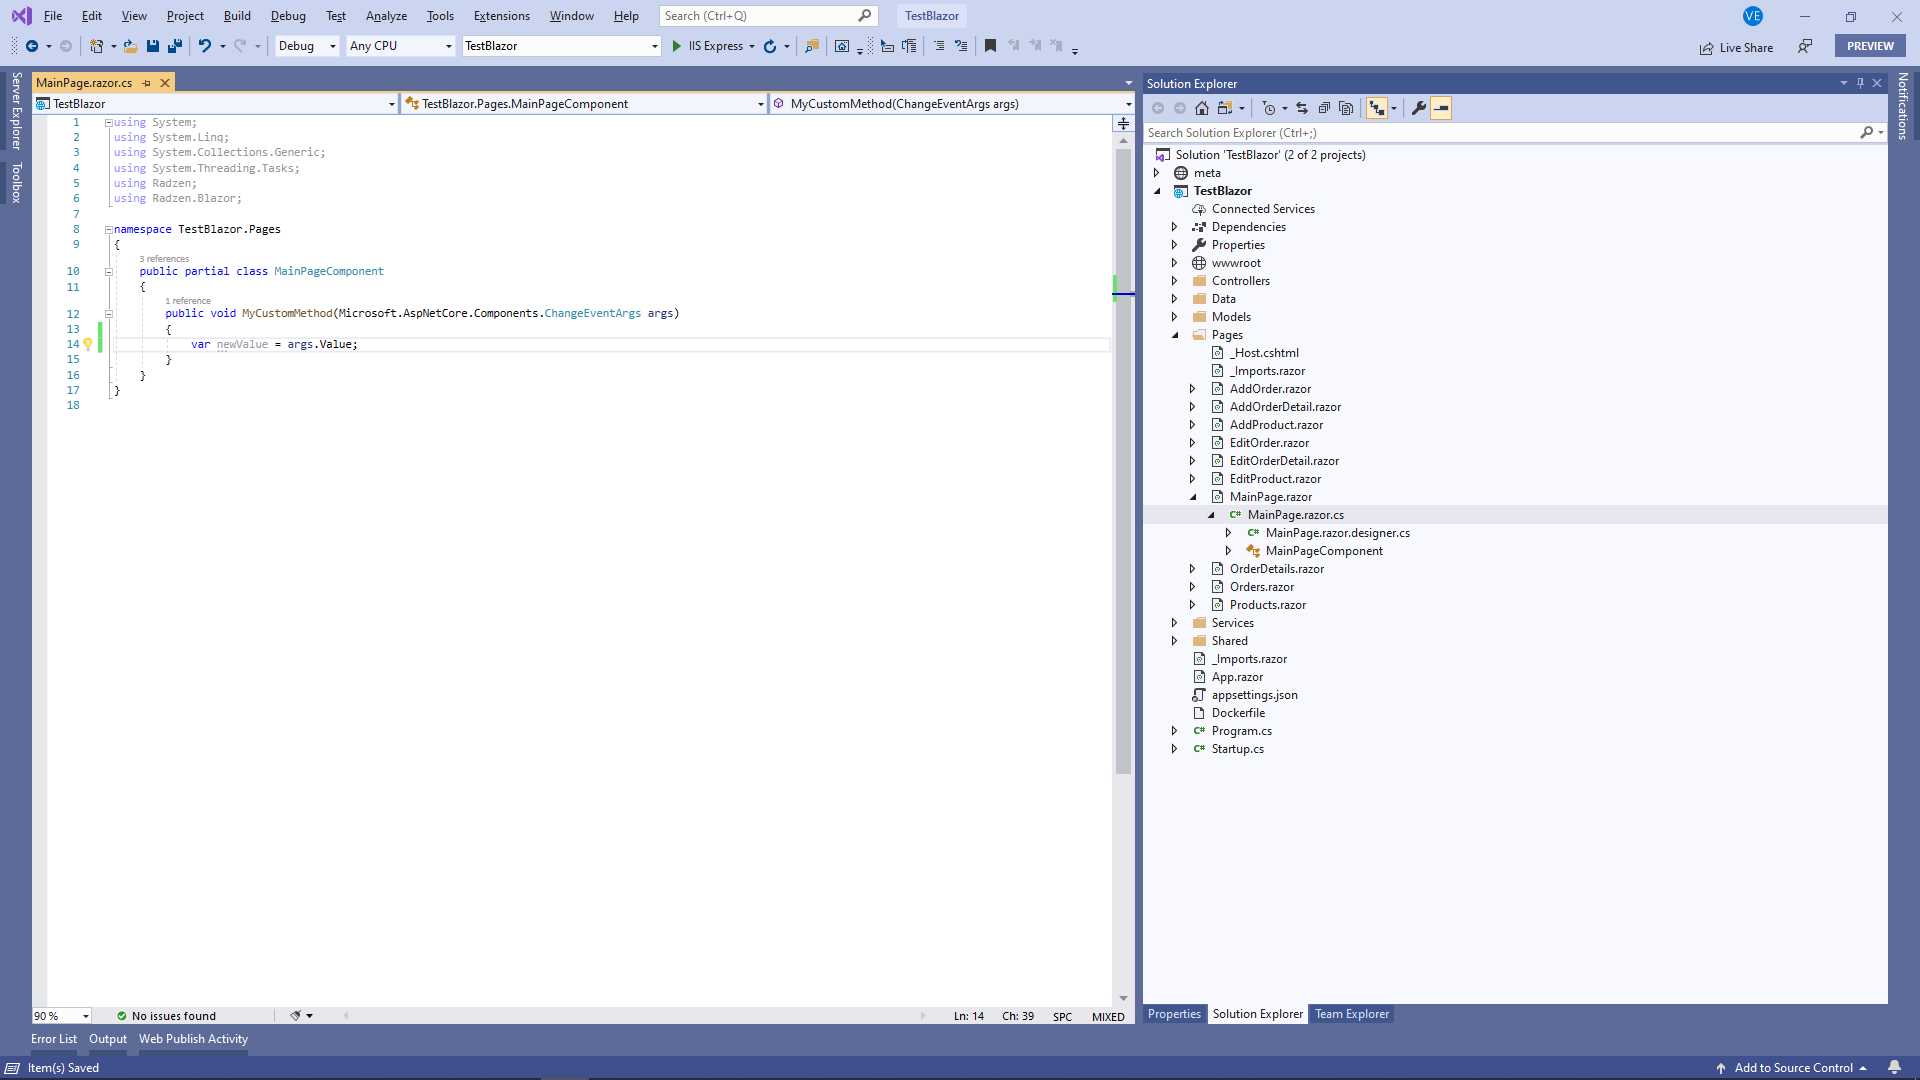Click Add to Source Control
The height and width of the screenshot is (1080, 1920).
pos(1792,1068)
